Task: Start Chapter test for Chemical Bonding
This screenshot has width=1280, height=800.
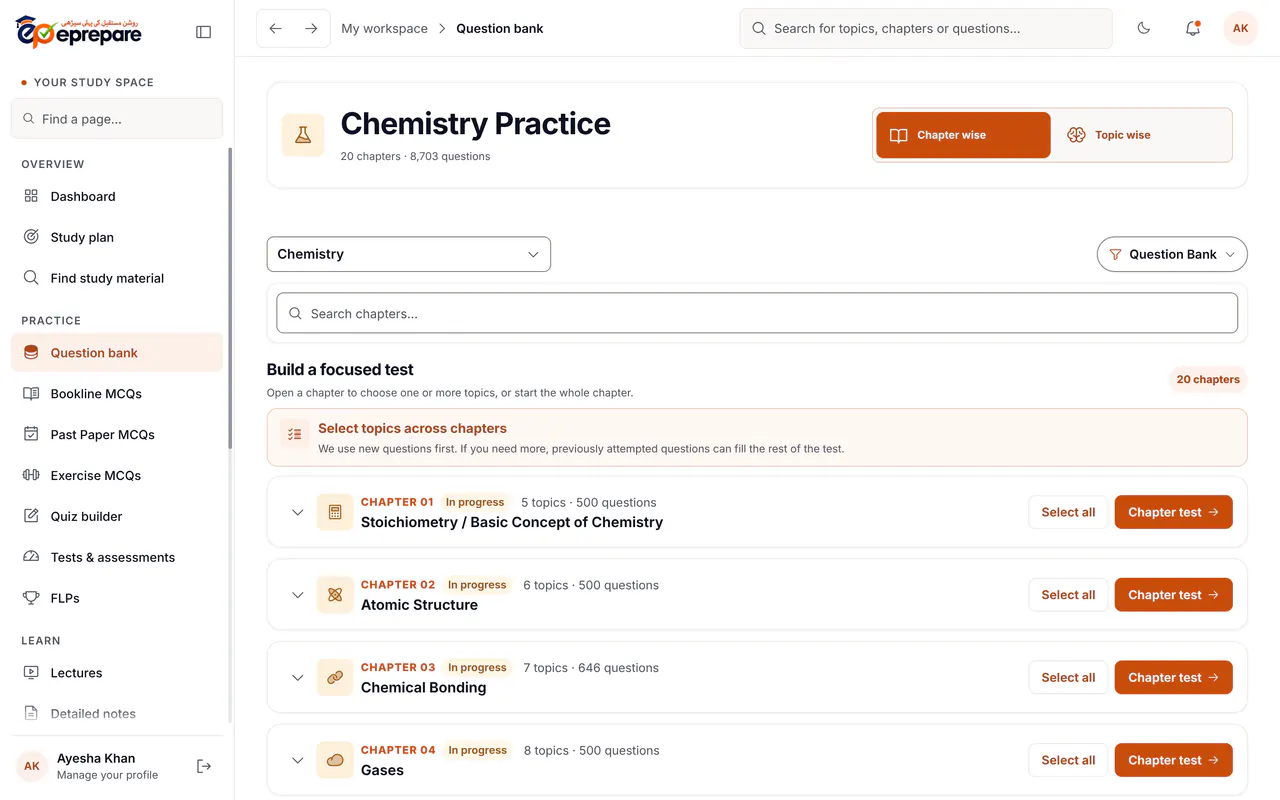Action: pos(1173,677)
